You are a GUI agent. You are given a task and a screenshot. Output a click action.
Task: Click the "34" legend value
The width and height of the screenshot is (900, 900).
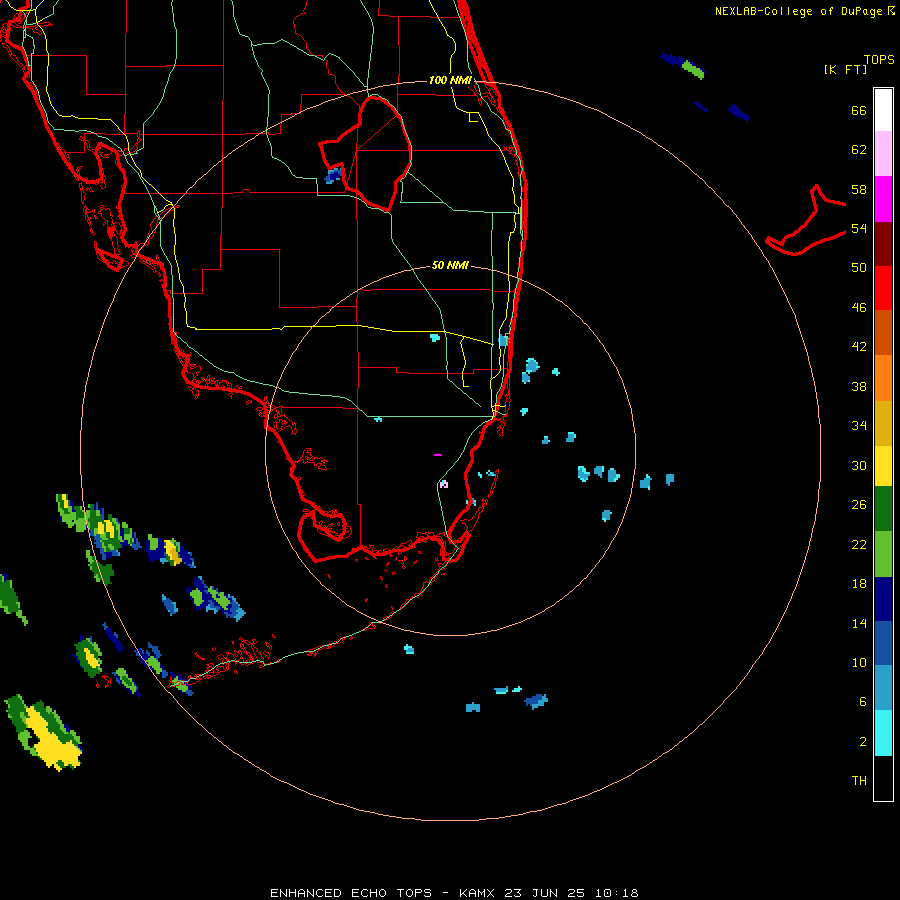pos(859,426)
